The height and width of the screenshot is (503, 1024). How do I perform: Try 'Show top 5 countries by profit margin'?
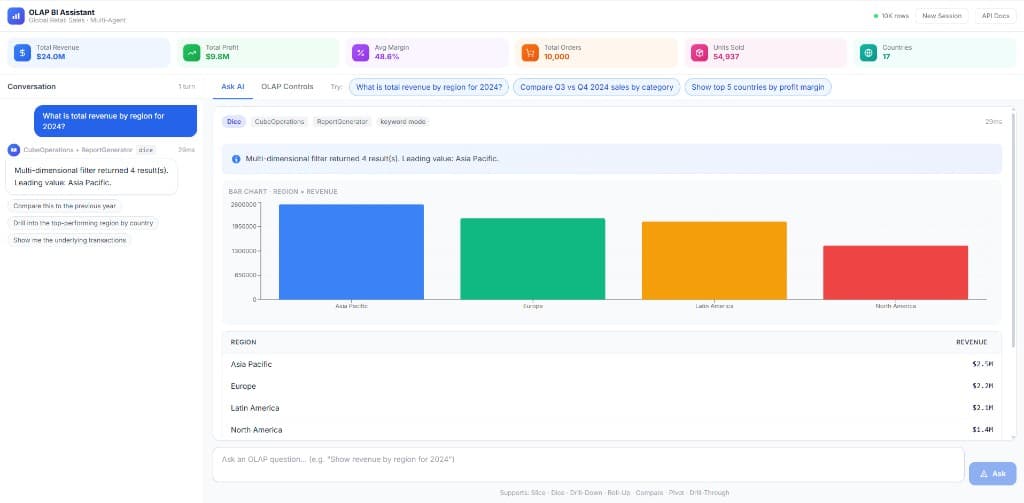(x=758, y=87)
